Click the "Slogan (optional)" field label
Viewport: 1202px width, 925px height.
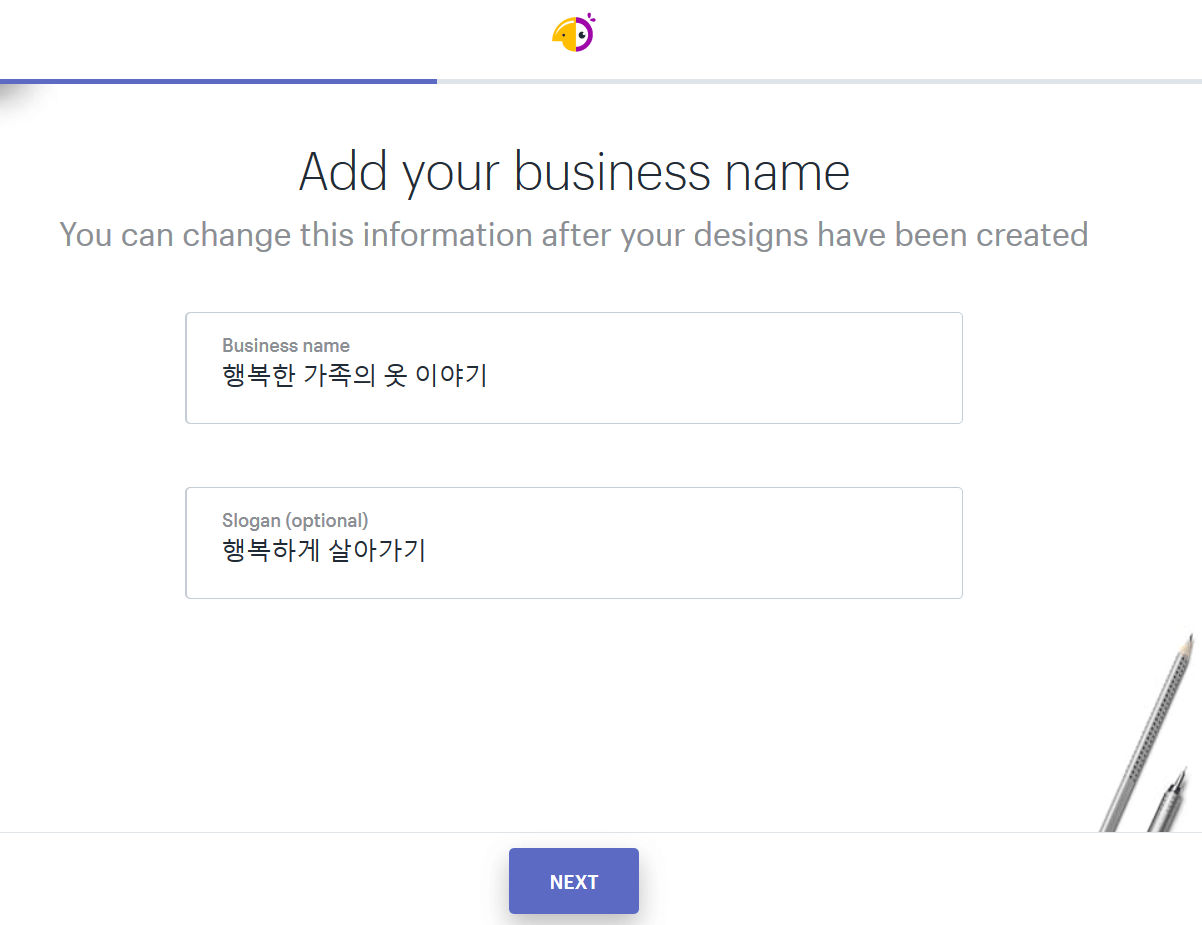(295, 521)
